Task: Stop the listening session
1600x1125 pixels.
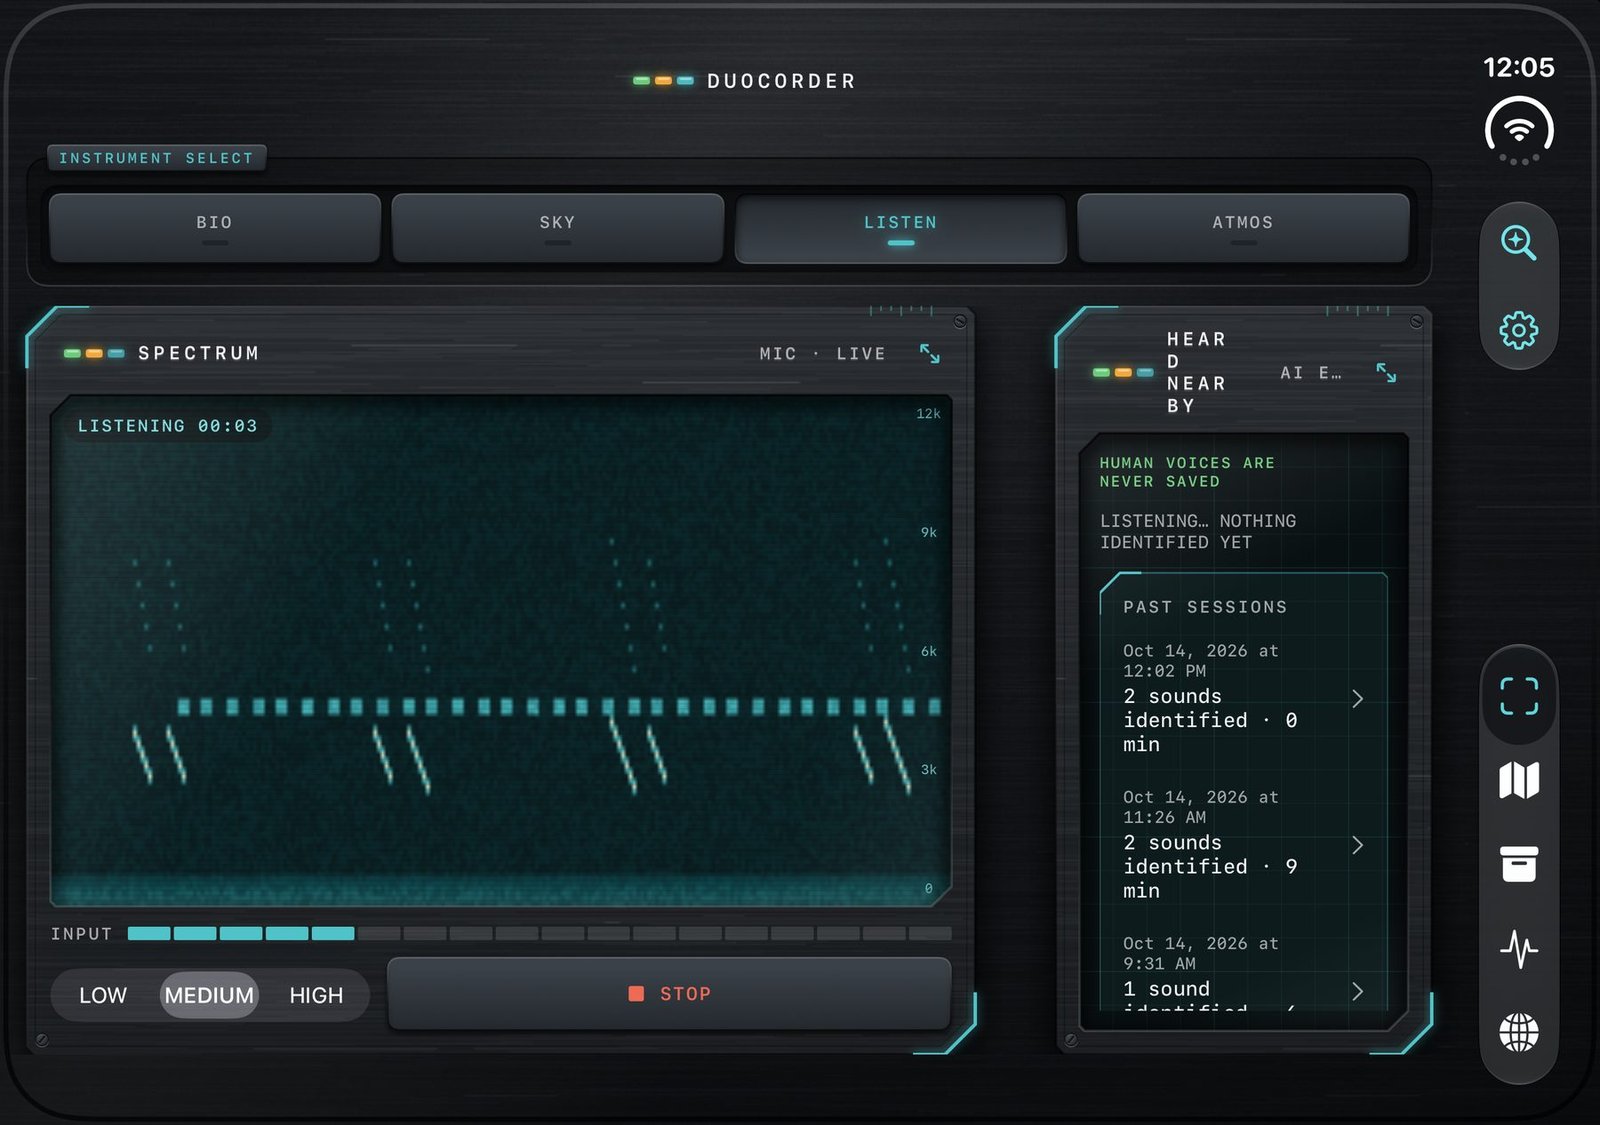Action: tap(668, 993)
